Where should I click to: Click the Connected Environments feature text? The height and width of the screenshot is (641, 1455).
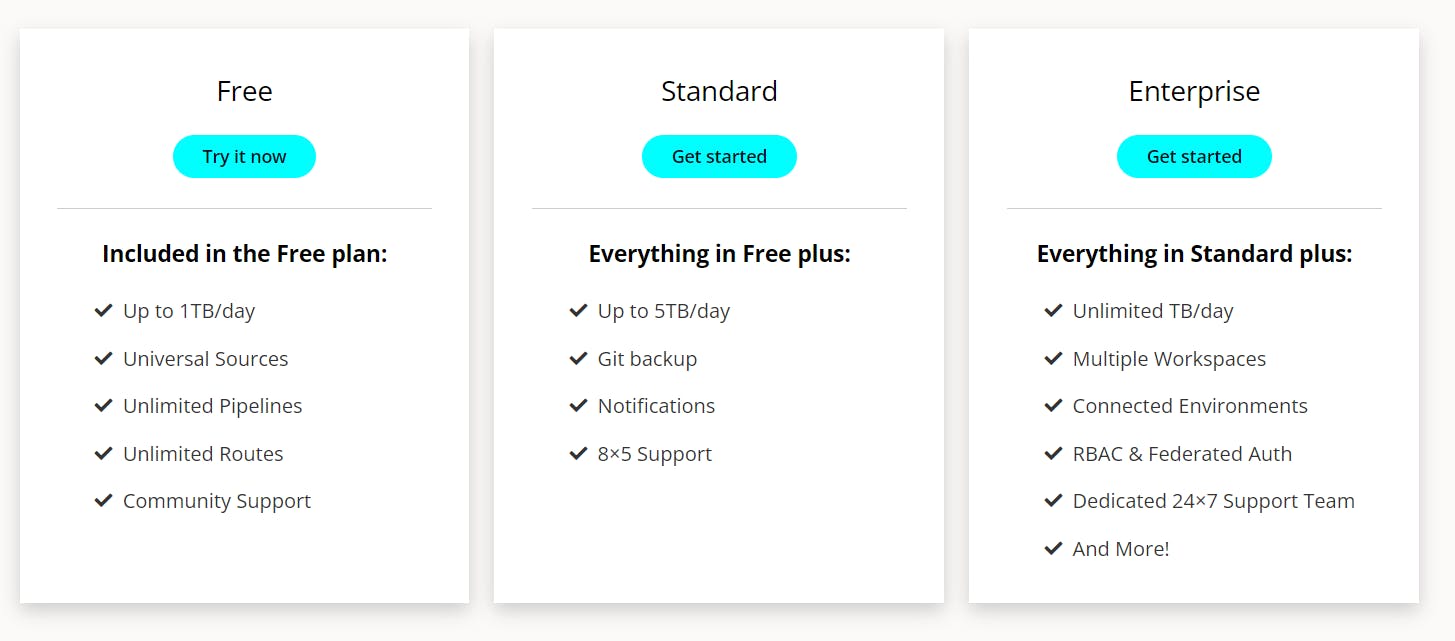(1190, 406)
